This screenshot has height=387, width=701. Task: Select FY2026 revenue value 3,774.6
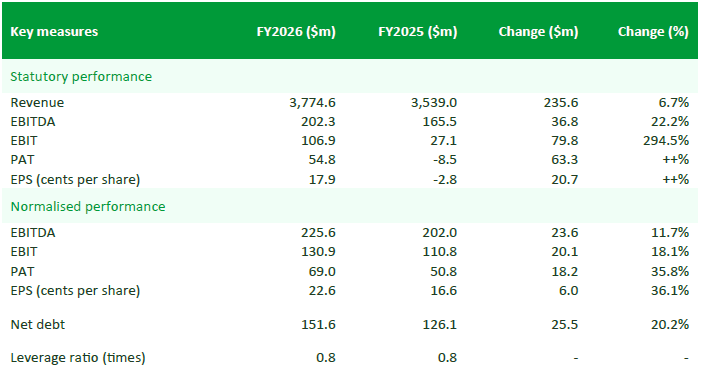pyautogui.click(x=312, y=102)
